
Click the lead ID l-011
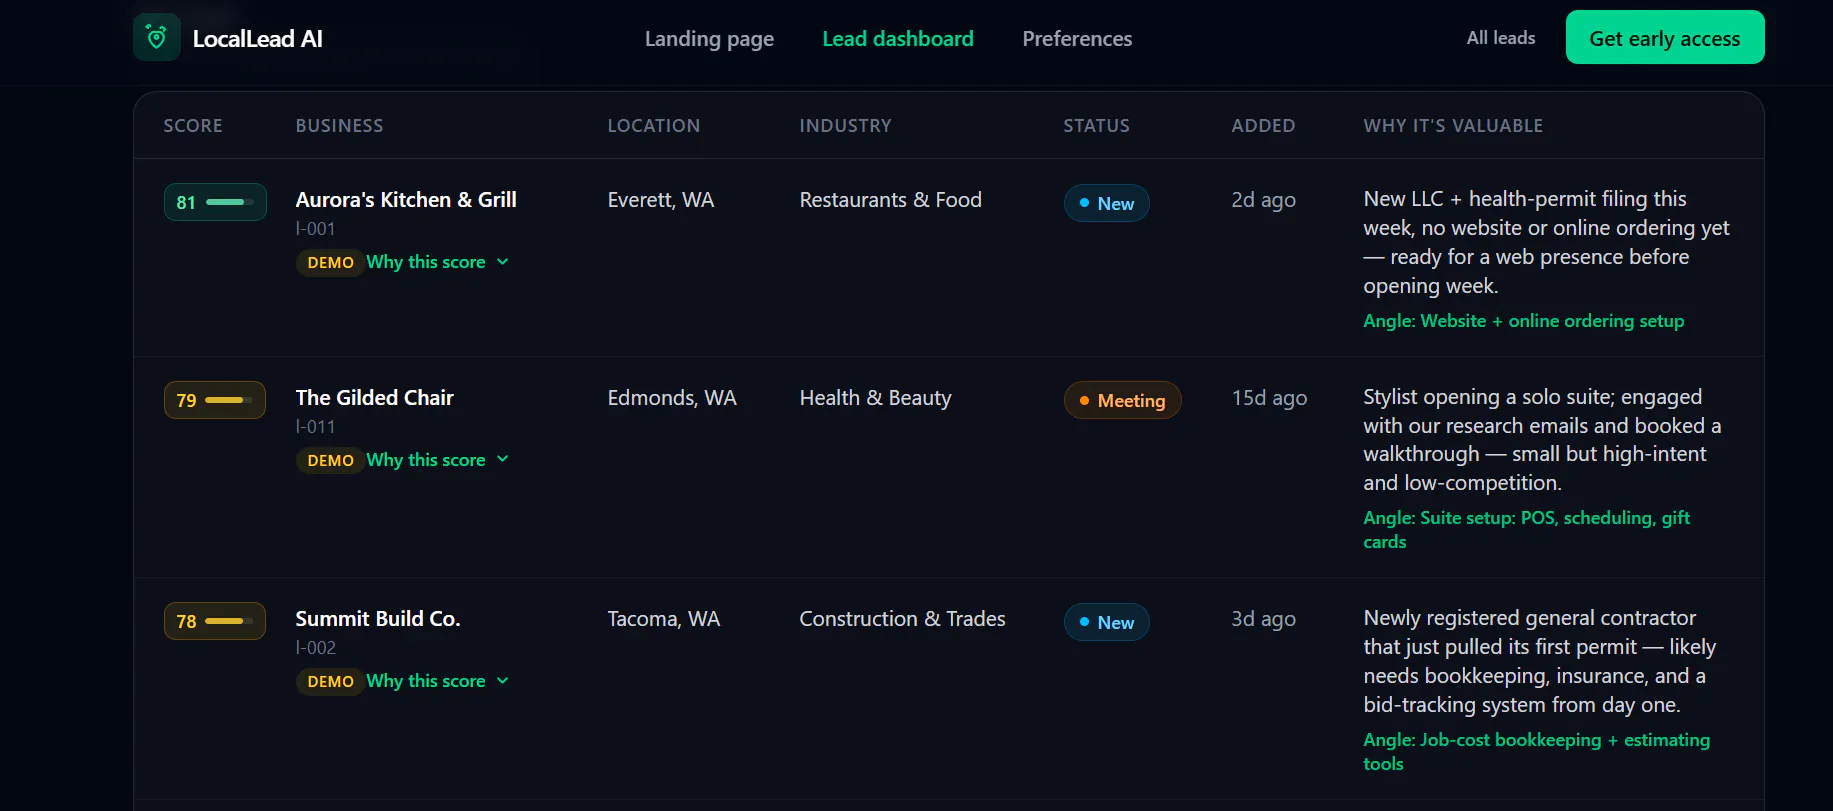click(x=315, y=427)
